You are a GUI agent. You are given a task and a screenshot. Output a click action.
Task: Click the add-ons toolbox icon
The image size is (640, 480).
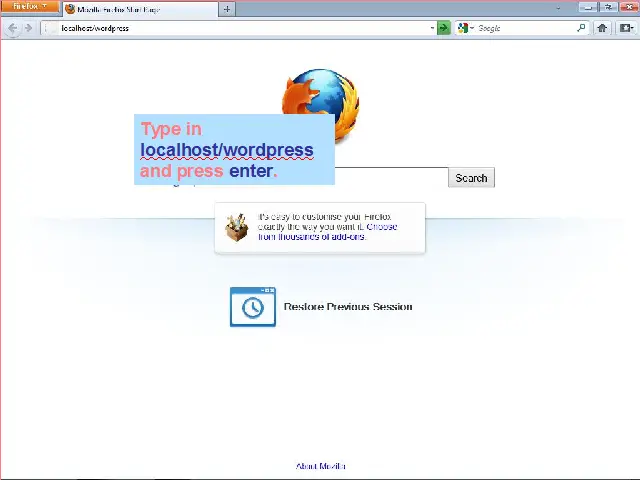(237, 228)
